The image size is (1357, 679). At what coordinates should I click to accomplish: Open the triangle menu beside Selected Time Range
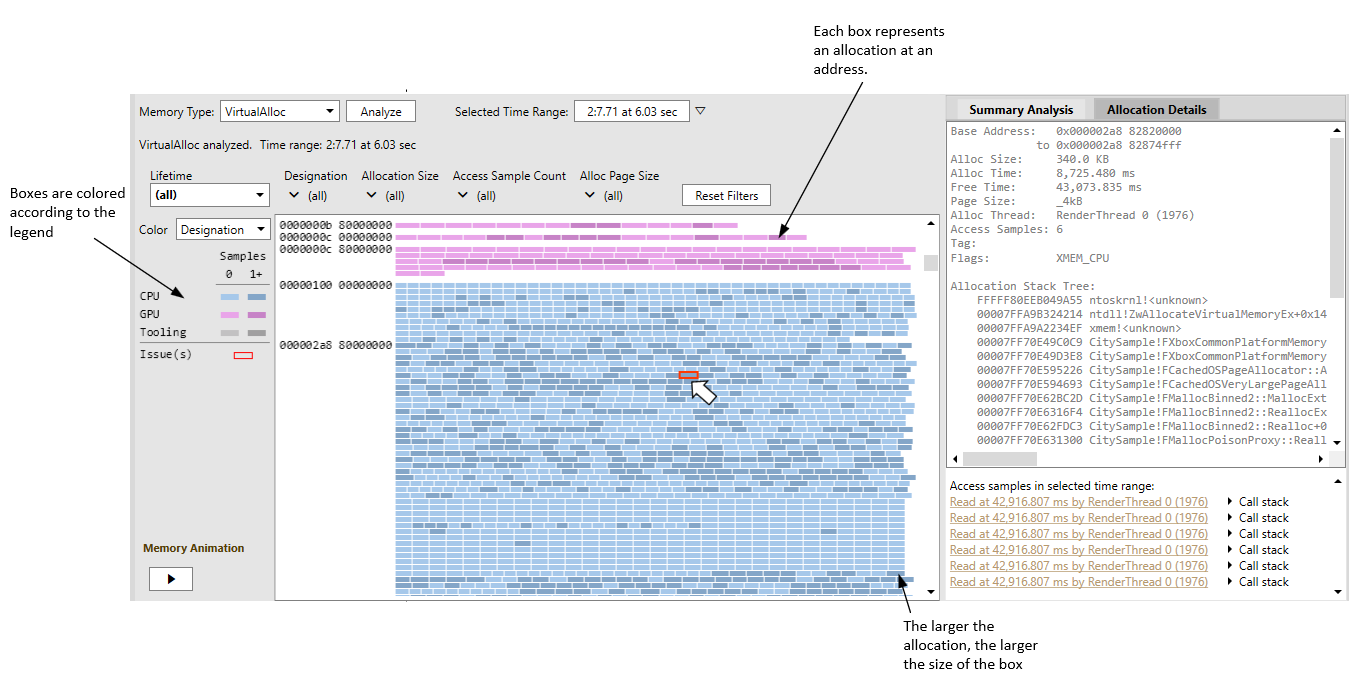tap(700, 111)
